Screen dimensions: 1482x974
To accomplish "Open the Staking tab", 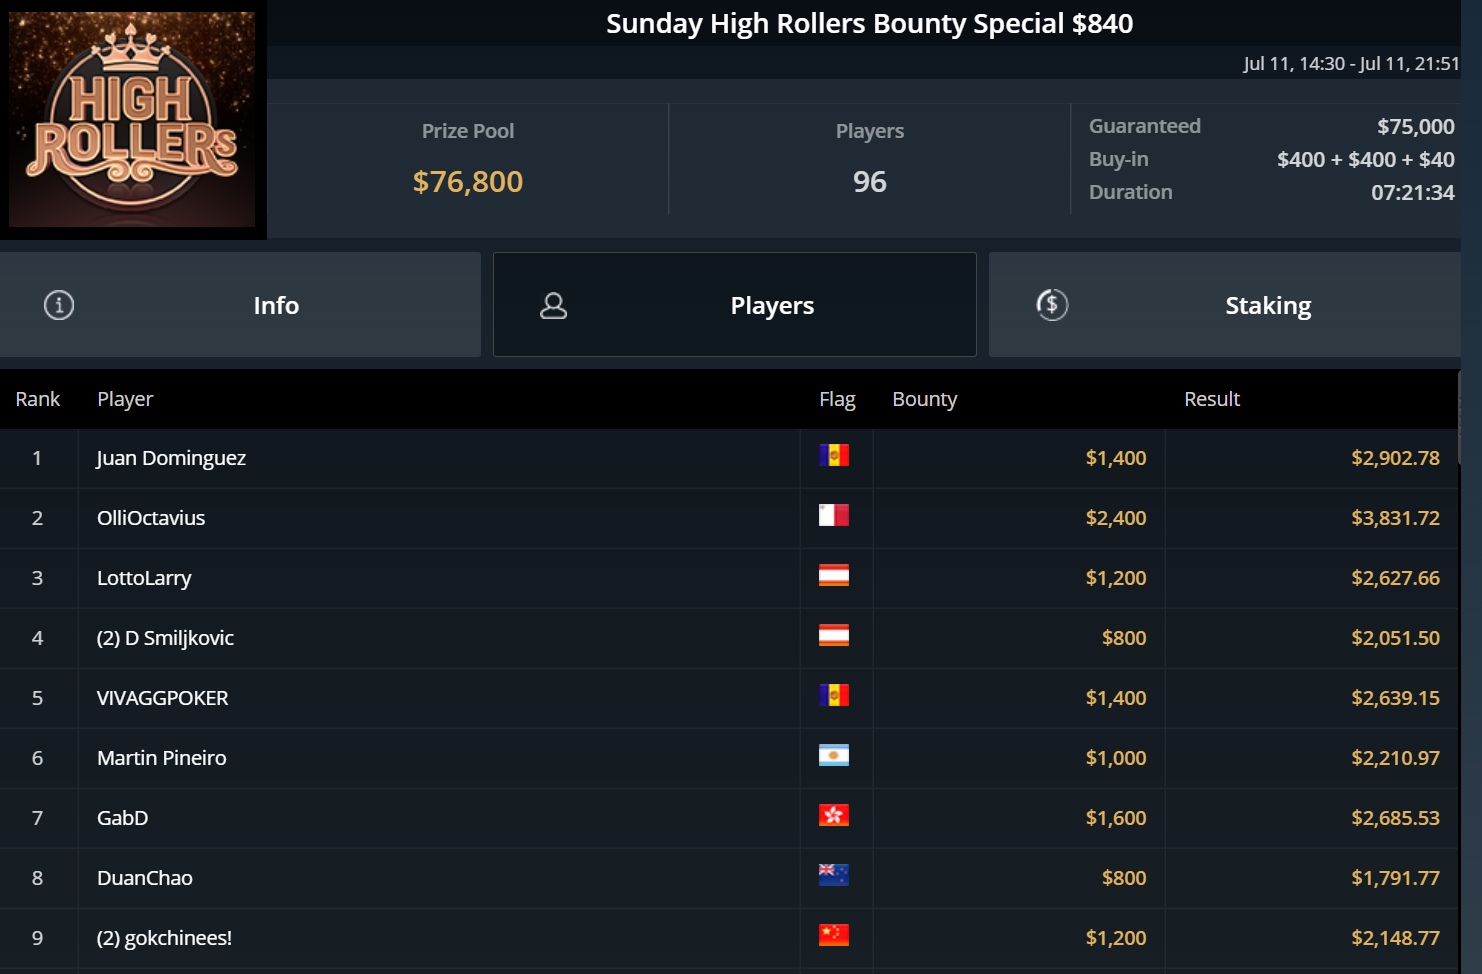I will (x=1267, y=306).
